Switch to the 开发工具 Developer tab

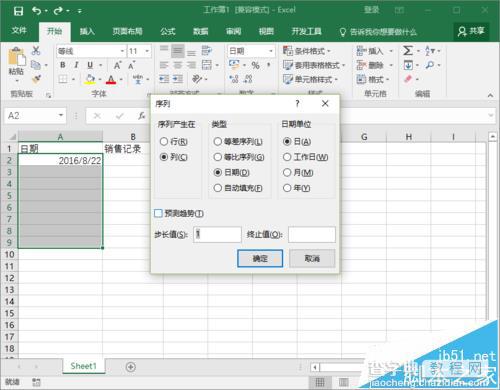coord(306,31)
